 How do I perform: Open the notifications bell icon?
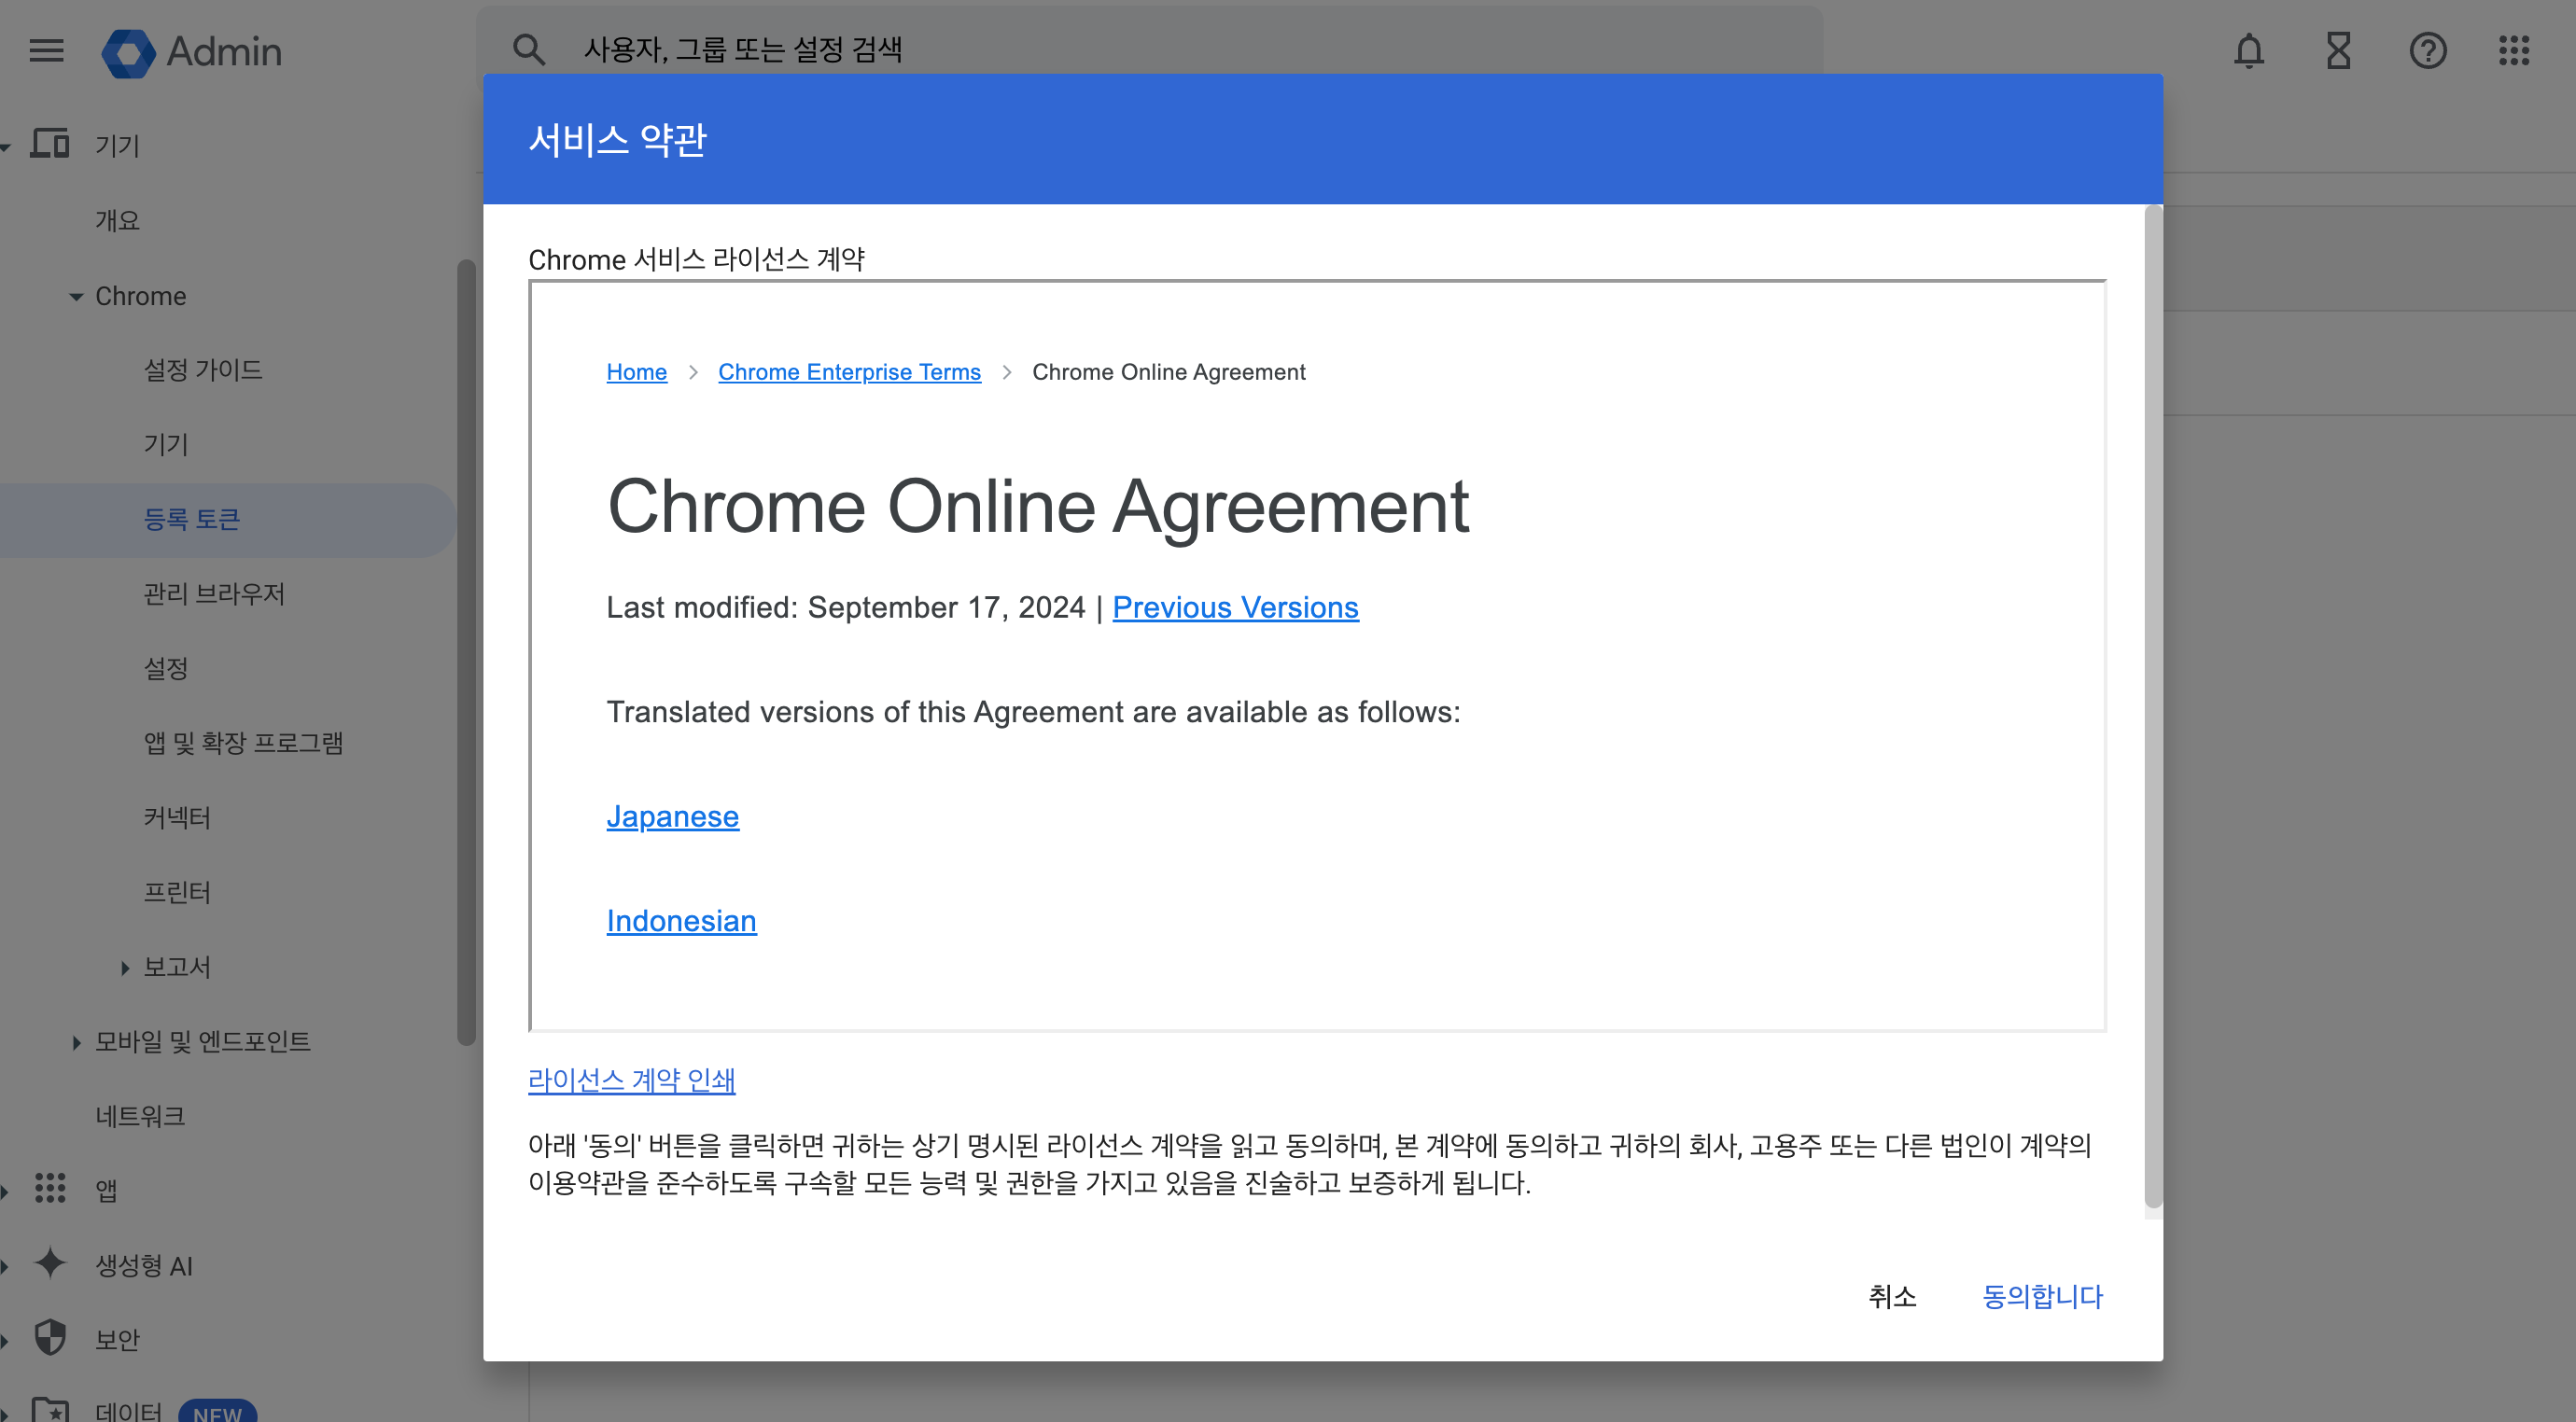pyautogui.click(x=2249, y=50)
